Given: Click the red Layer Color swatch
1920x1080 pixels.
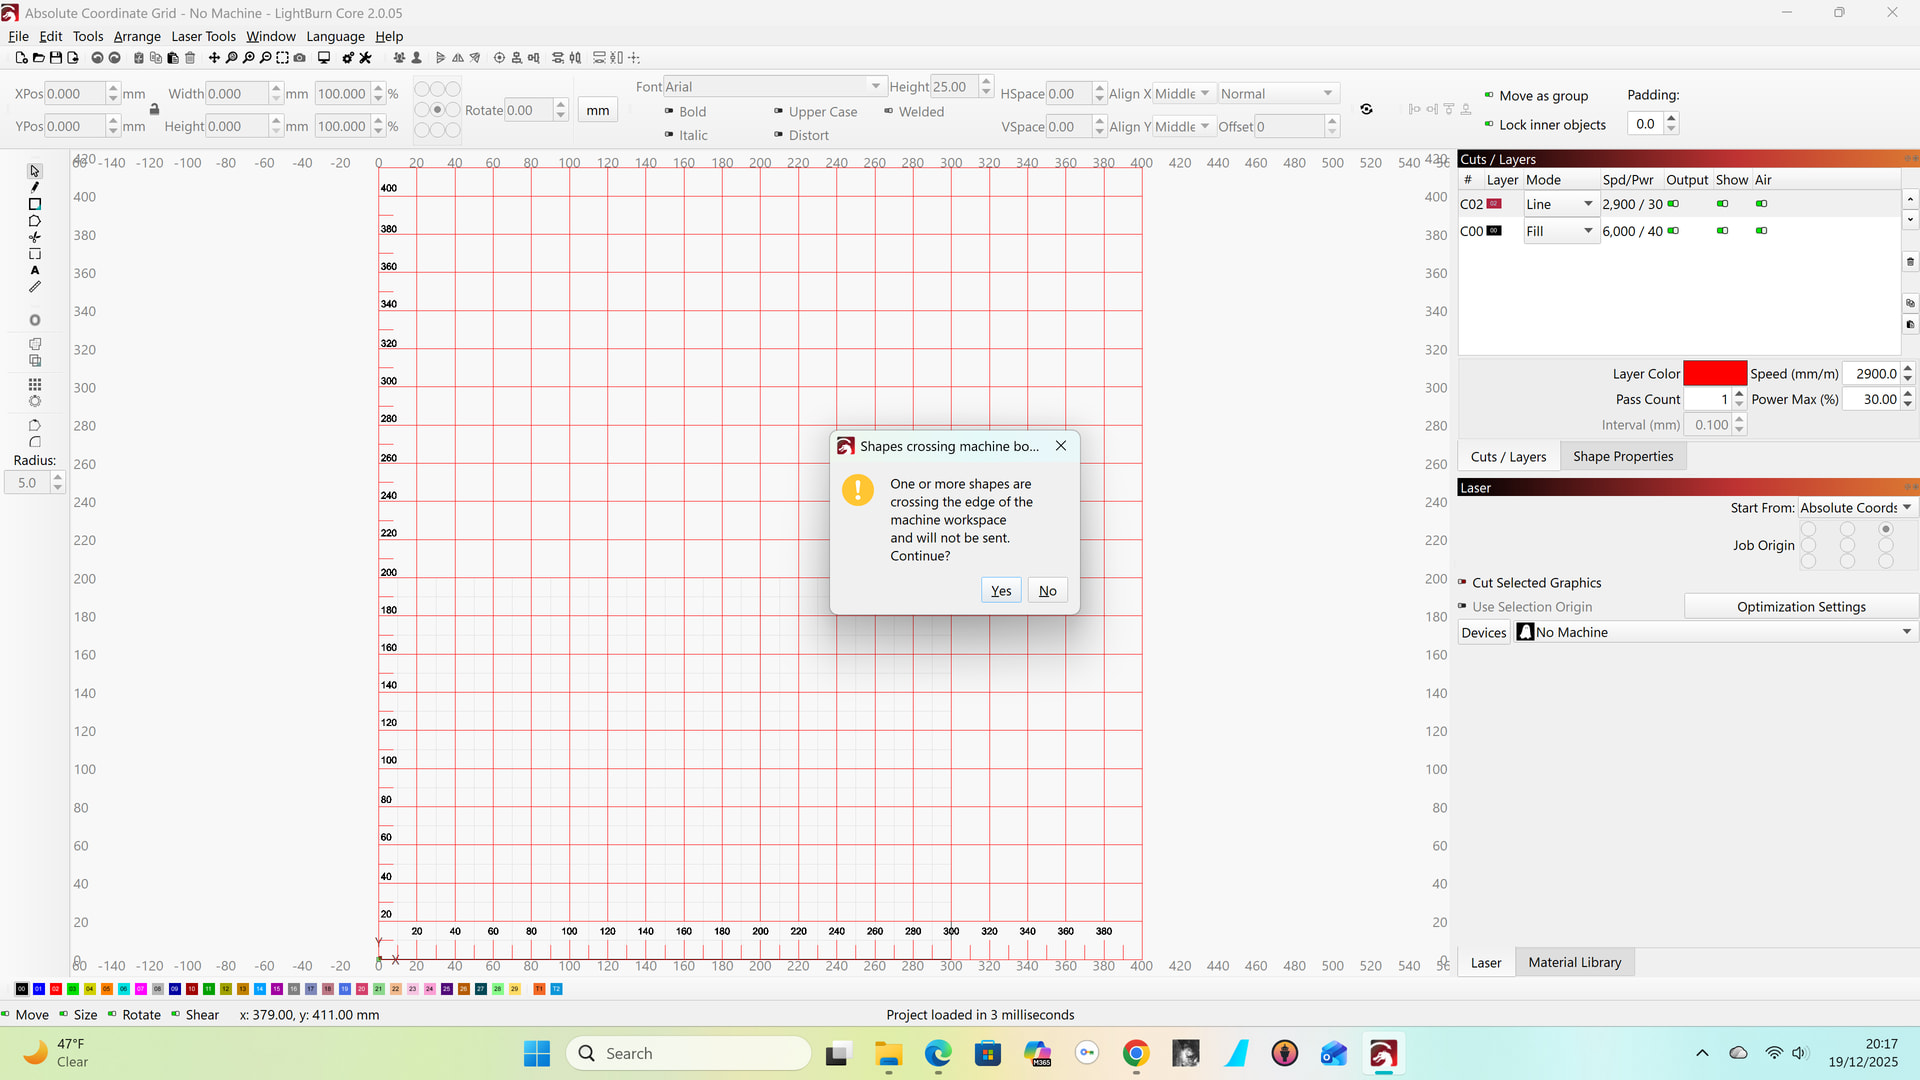Looking at the screenshot, I should click(1714, 374).
